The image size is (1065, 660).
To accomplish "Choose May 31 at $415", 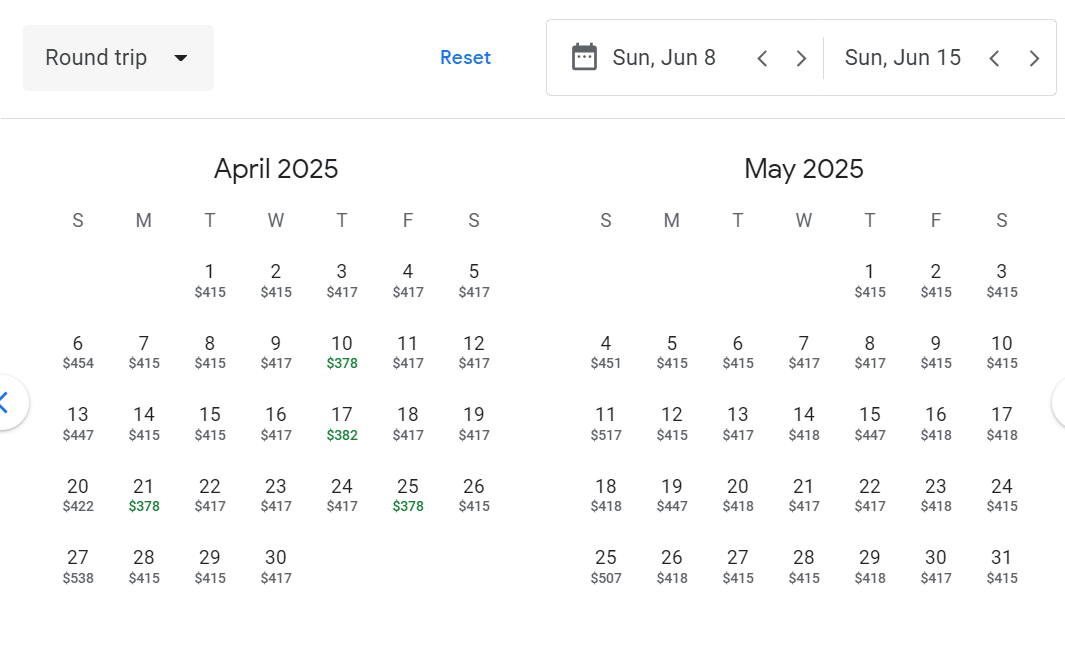I will point(1002,566).
